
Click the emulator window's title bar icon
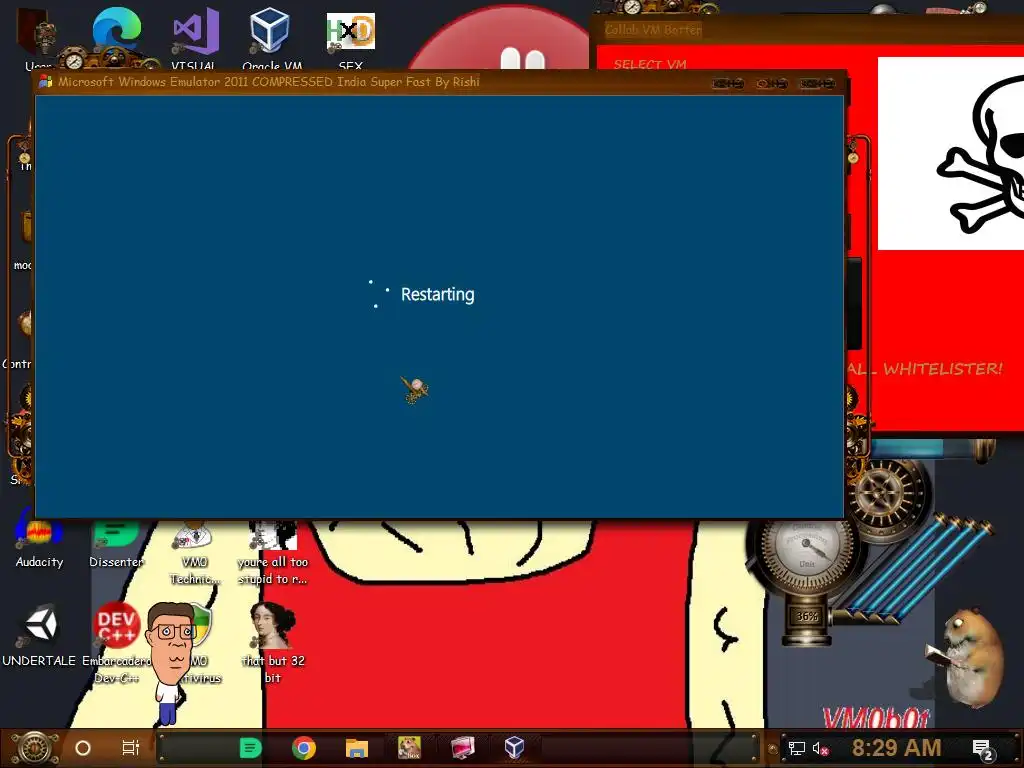[x=46, y=82]
